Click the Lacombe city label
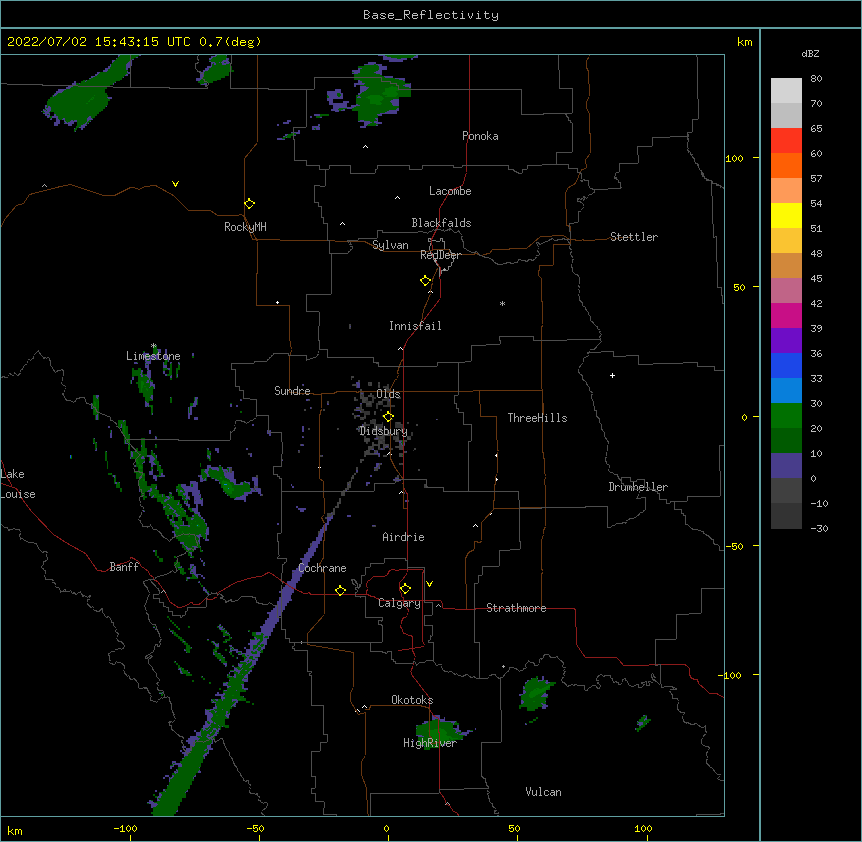 pos(450,191)
